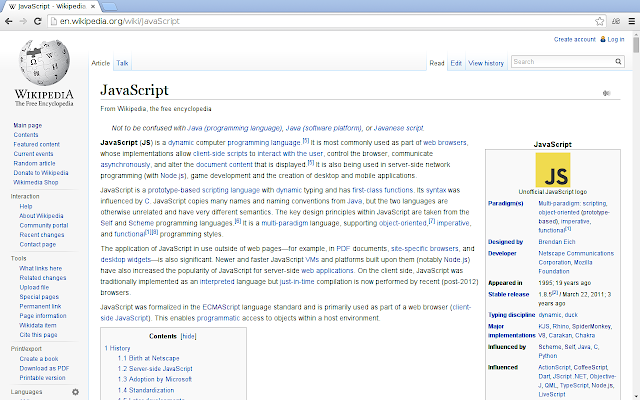The width and height of the screenshot is (640, 400).
Task: Click the Log in link
Action: (x=616, y=39)
